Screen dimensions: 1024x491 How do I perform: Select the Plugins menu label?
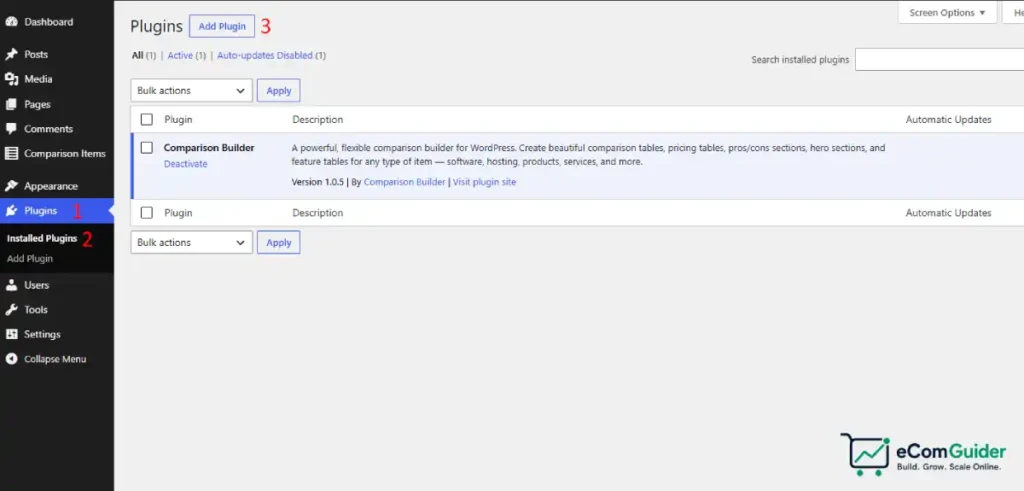pyautogui.click(x=40, y=211)
